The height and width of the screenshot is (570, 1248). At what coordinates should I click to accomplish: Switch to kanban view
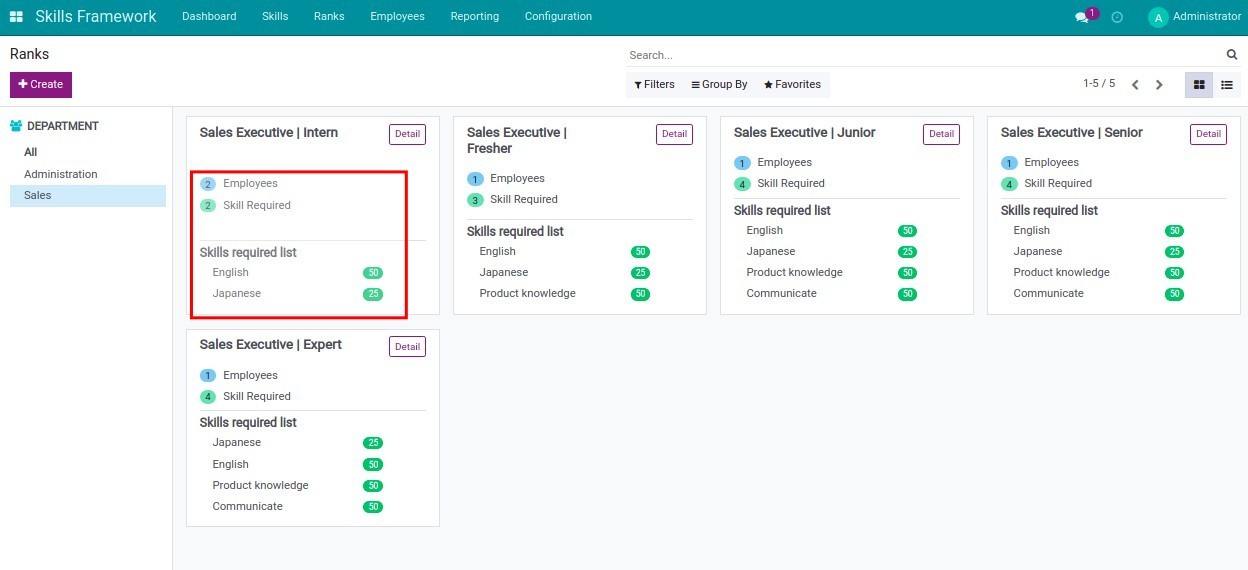click(1199, 85)
